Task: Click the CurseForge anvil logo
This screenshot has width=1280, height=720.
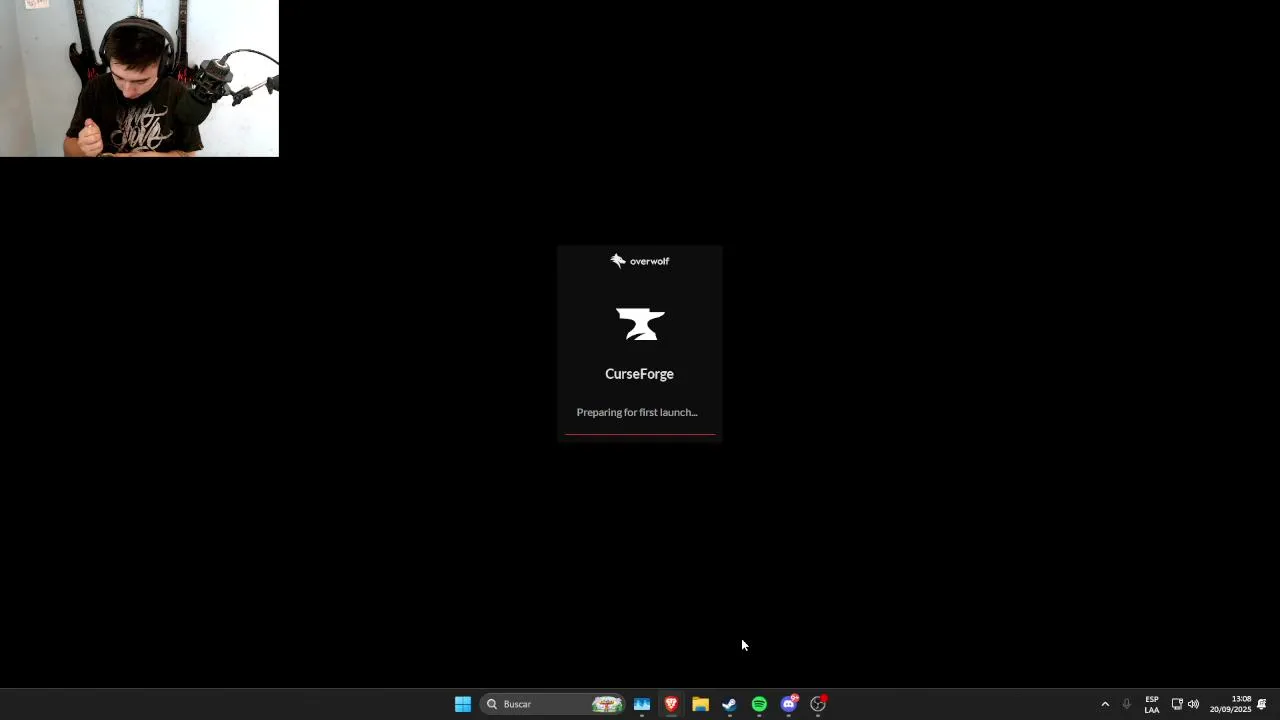Action: coord(640,324)
